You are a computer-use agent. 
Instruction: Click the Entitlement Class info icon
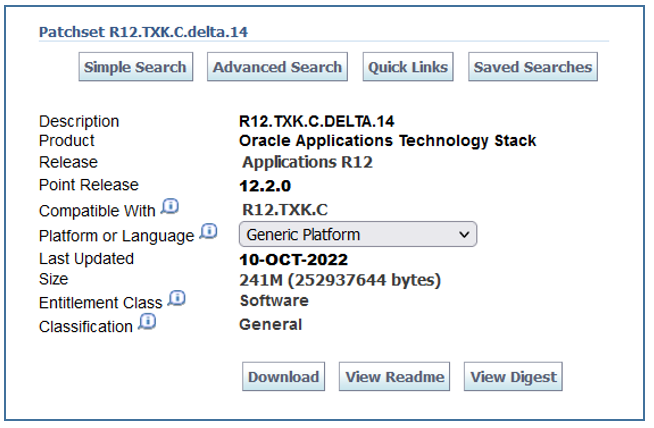tap(176, 299)
